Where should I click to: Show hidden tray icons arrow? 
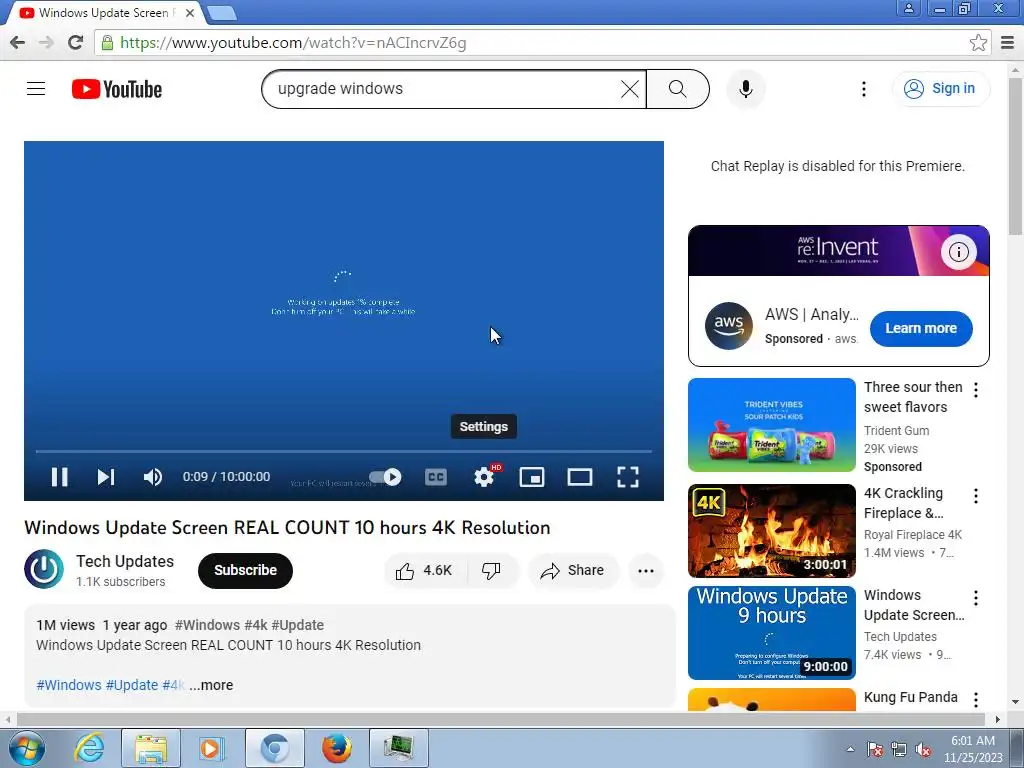[x=850, y=749]
